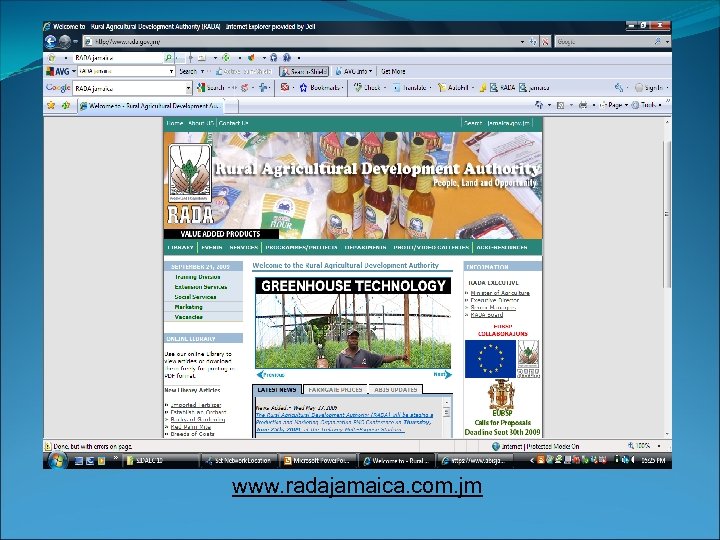Open the AVG Info dropdown

354,72
